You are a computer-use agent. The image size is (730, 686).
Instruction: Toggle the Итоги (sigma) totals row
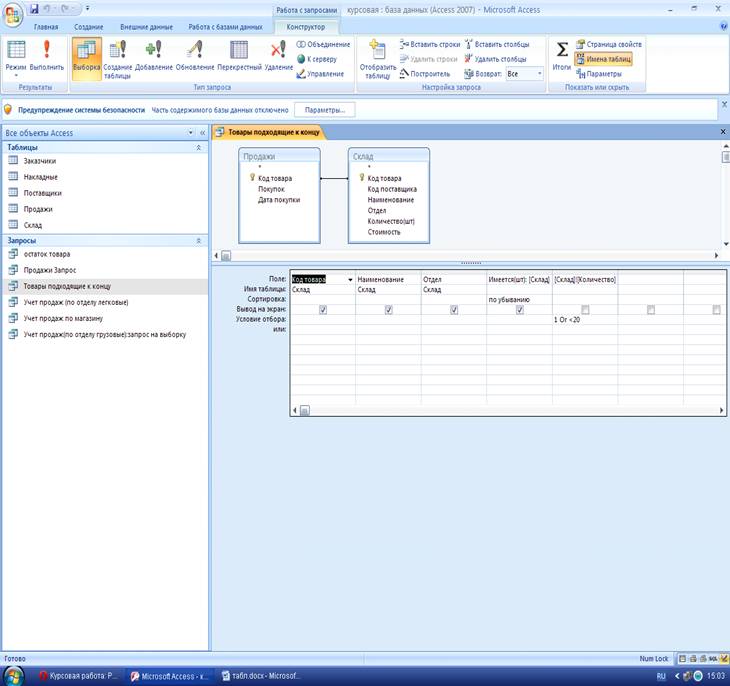(x=562, y=56)
